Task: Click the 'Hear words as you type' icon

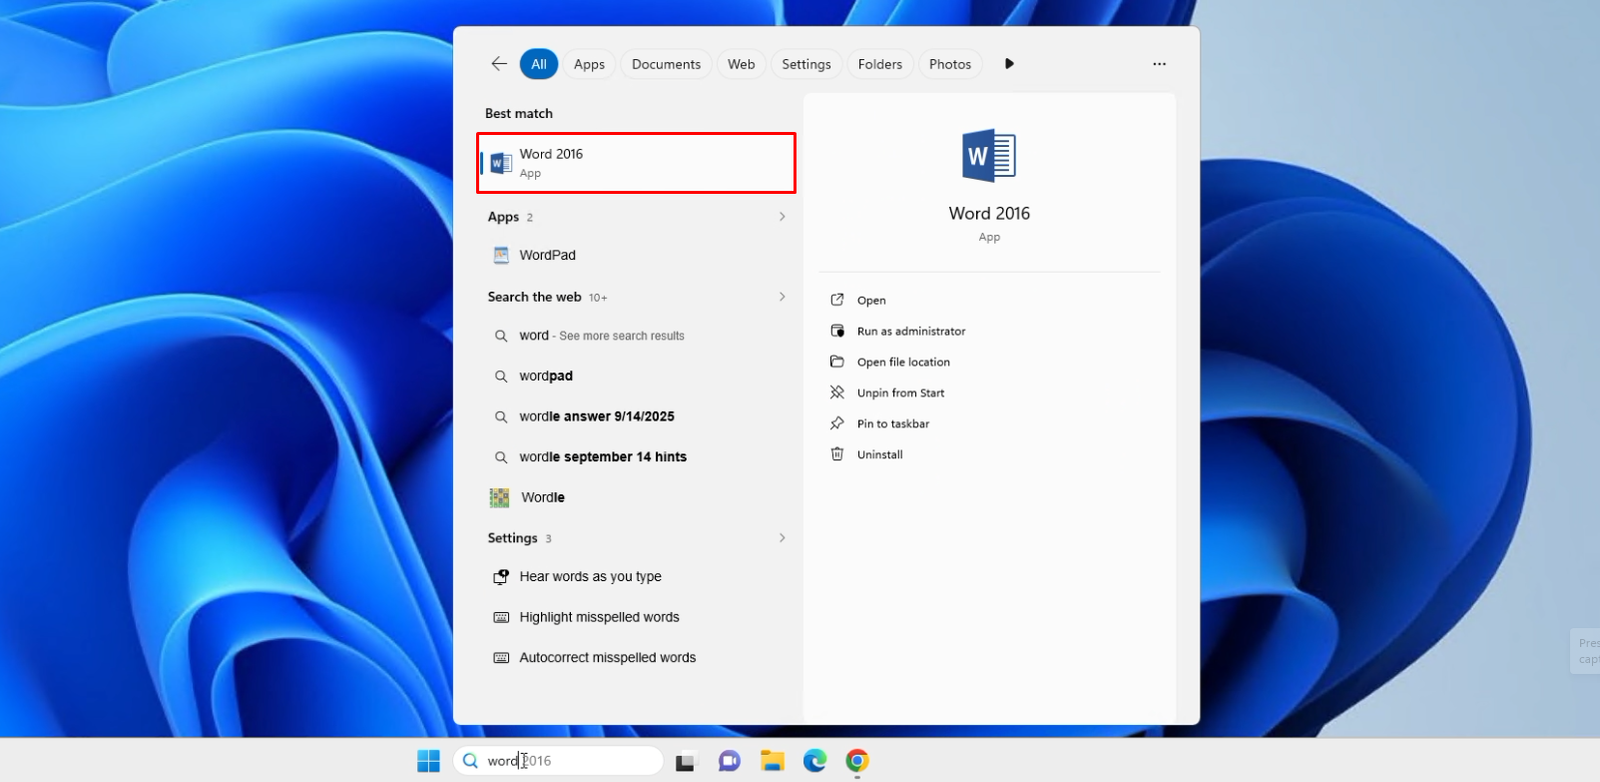Action: coord(501,577)
